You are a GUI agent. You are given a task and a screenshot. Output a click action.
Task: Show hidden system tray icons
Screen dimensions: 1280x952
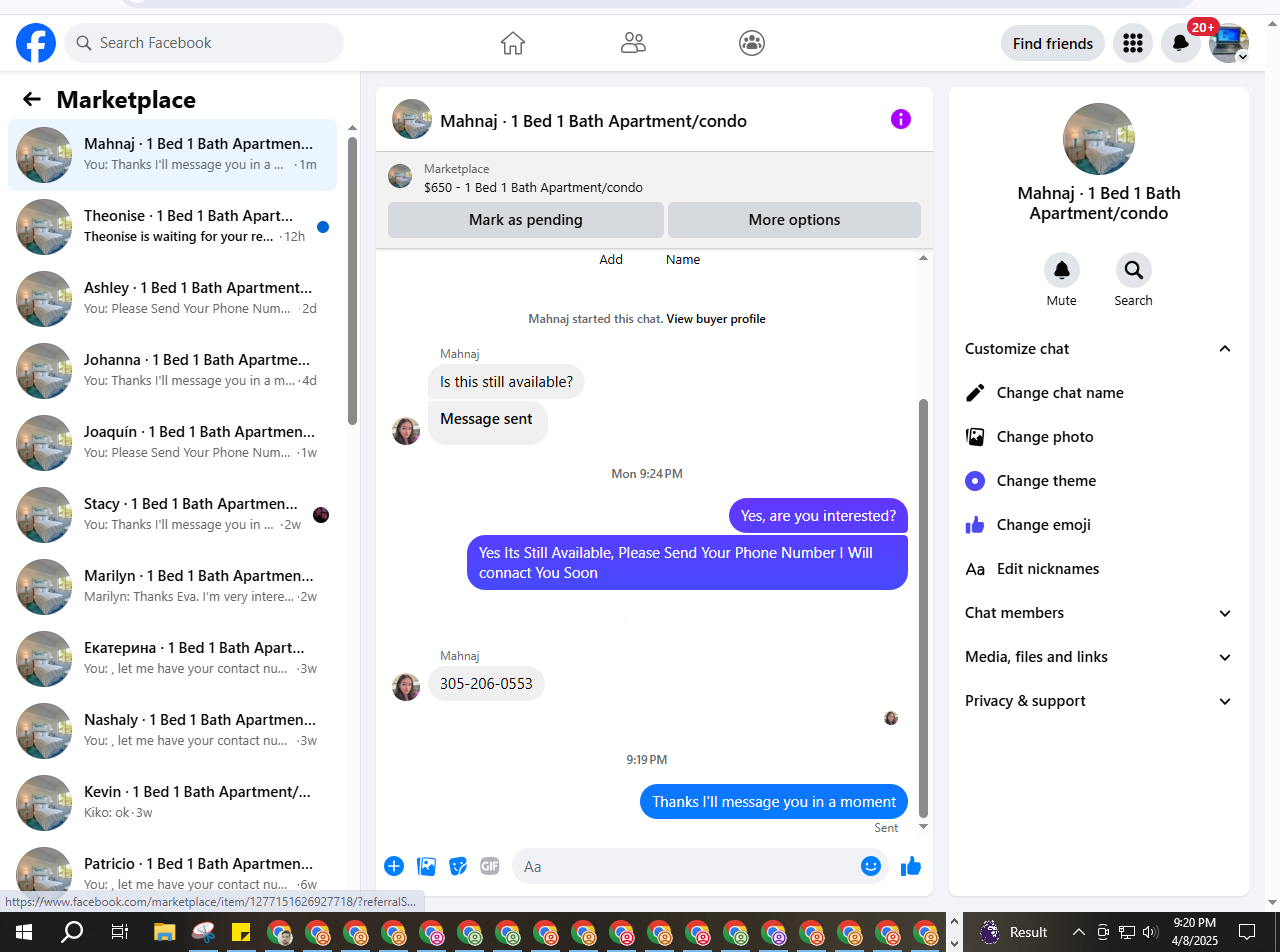click(x=1079, y=932)
